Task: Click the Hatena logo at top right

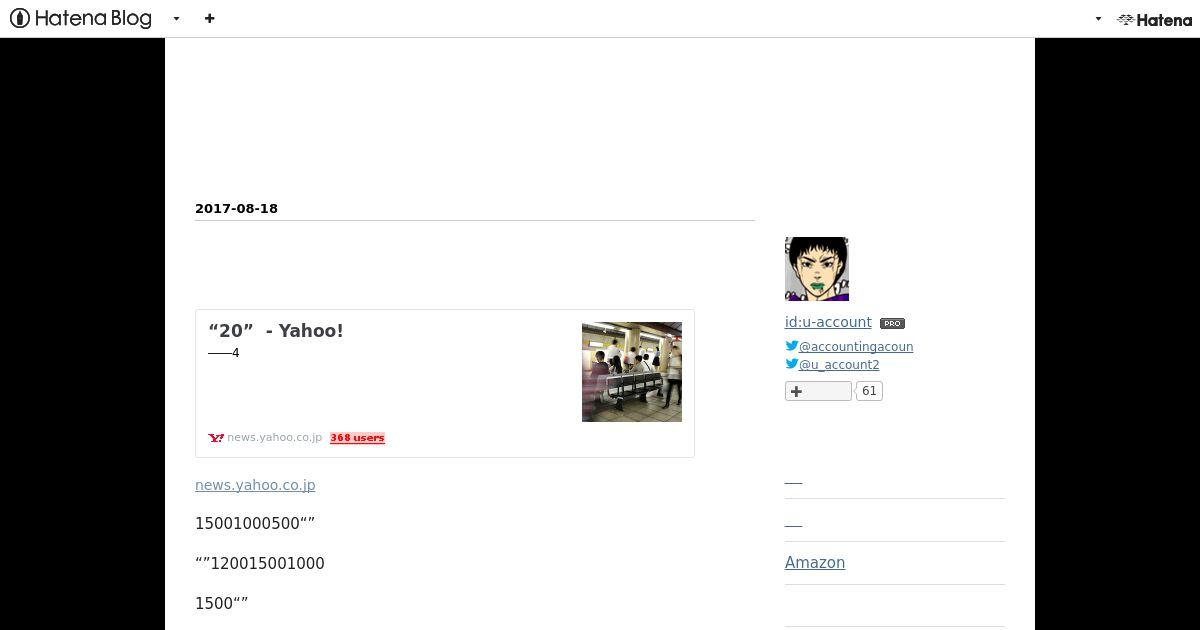Action: point(1155,19)
